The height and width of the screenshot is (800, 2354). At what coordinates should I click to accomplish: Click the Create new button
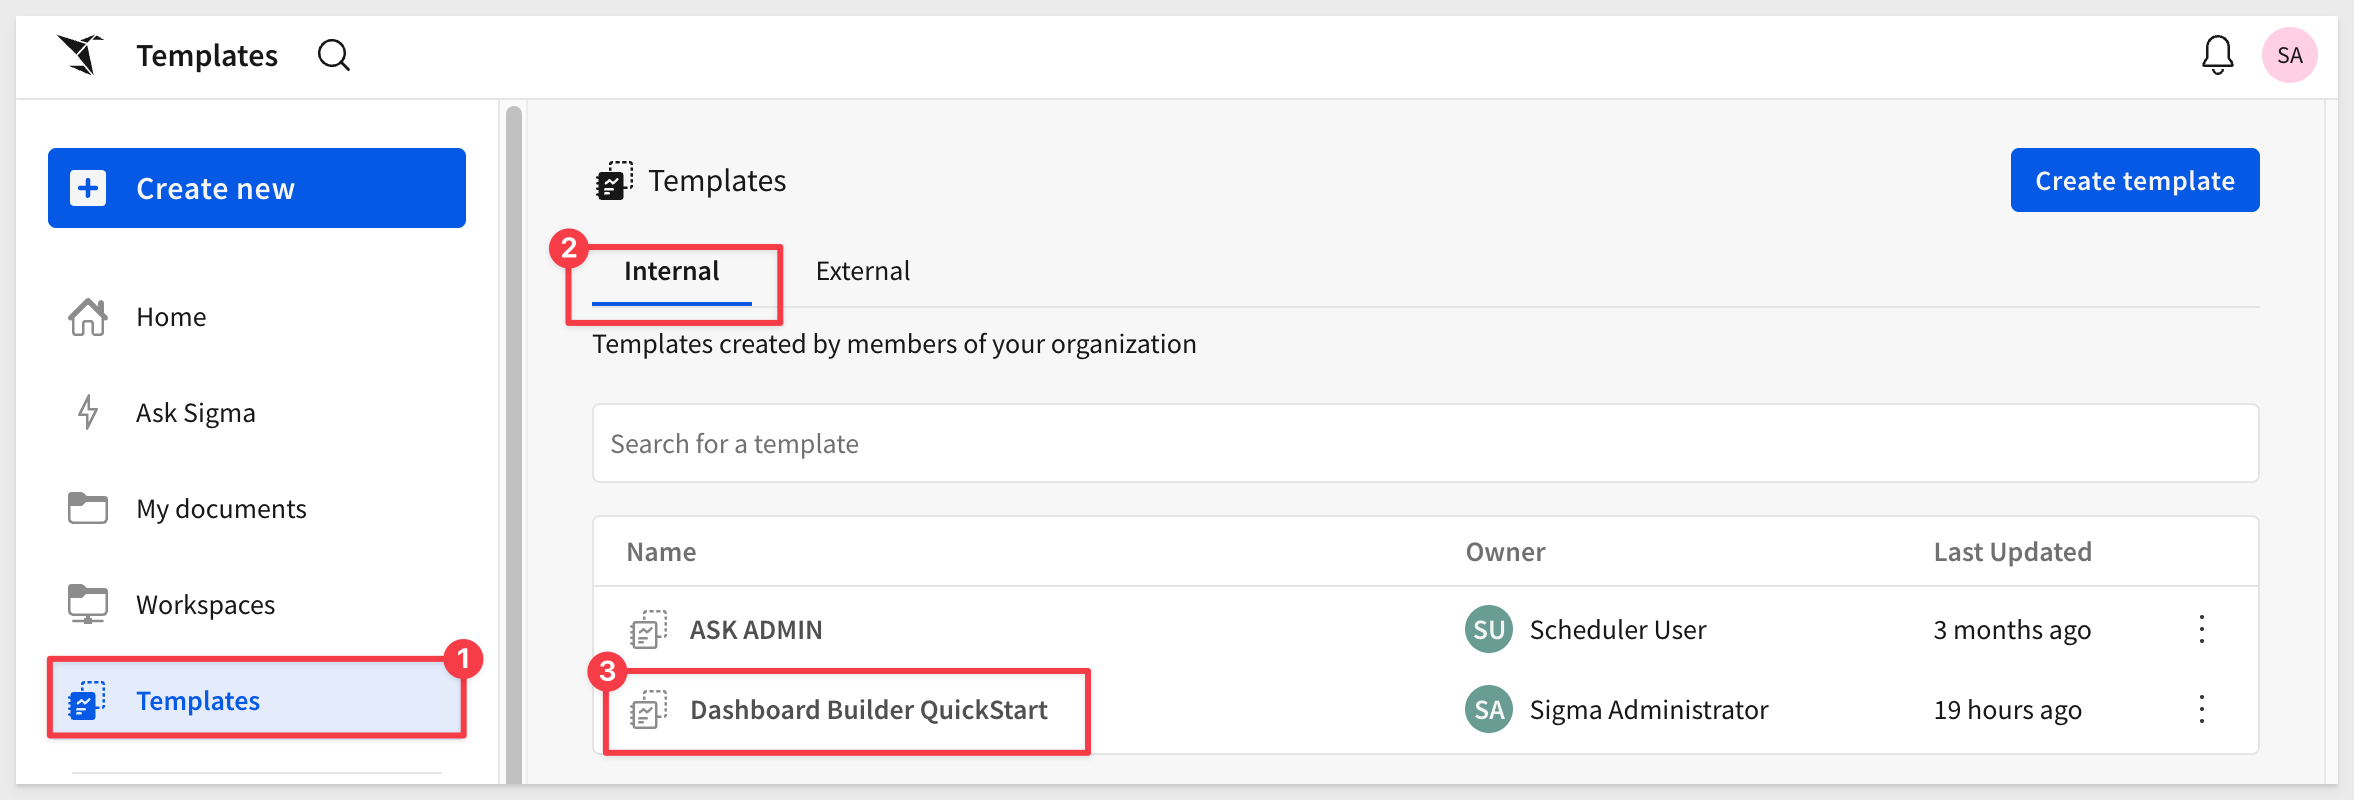pyautogui.click(x=257, y=188)
